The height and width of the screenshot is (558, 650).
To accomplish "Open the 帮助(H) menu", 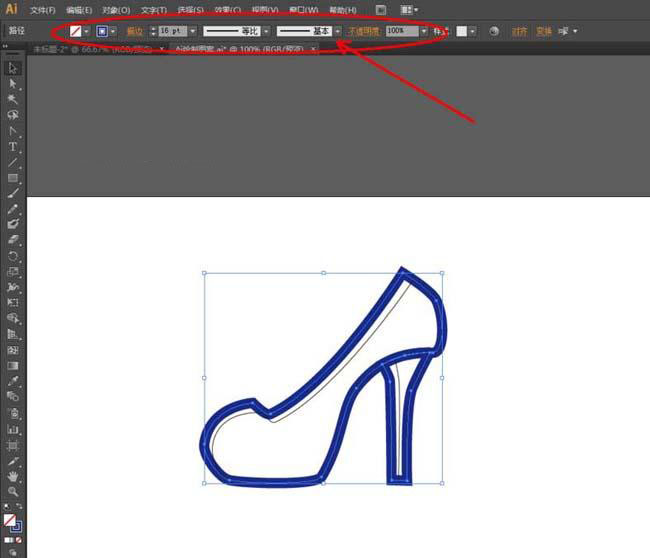I will pos(343,10).
